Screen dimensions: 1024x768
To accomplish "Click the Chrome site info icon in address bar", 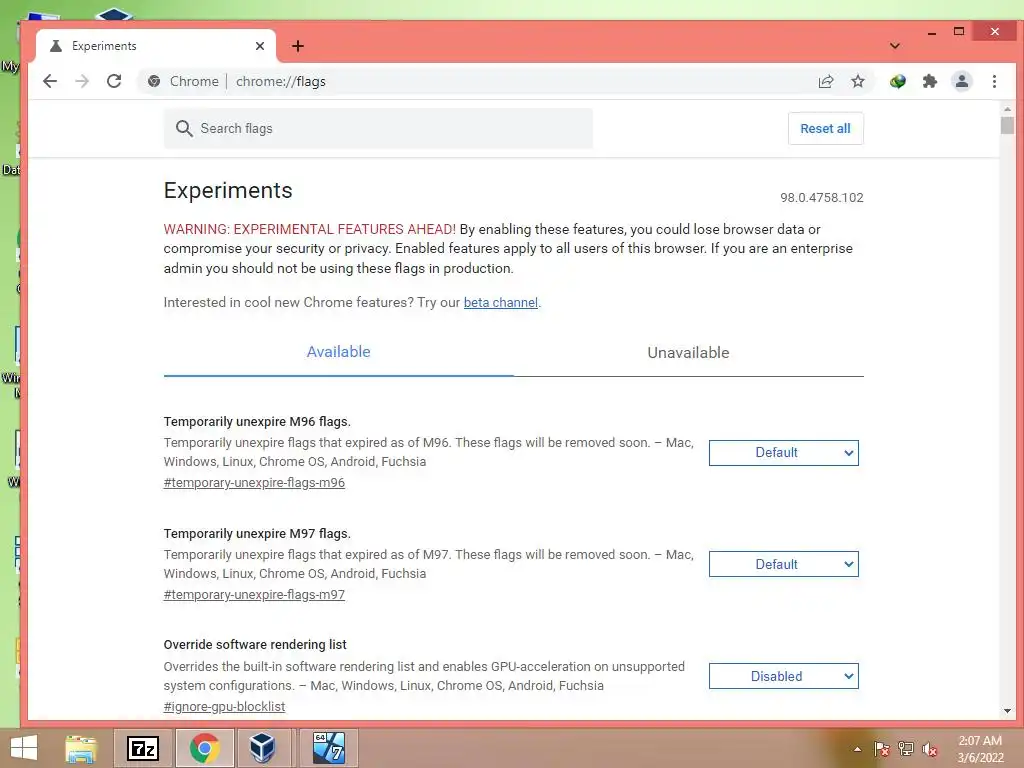I will (154, 81).
